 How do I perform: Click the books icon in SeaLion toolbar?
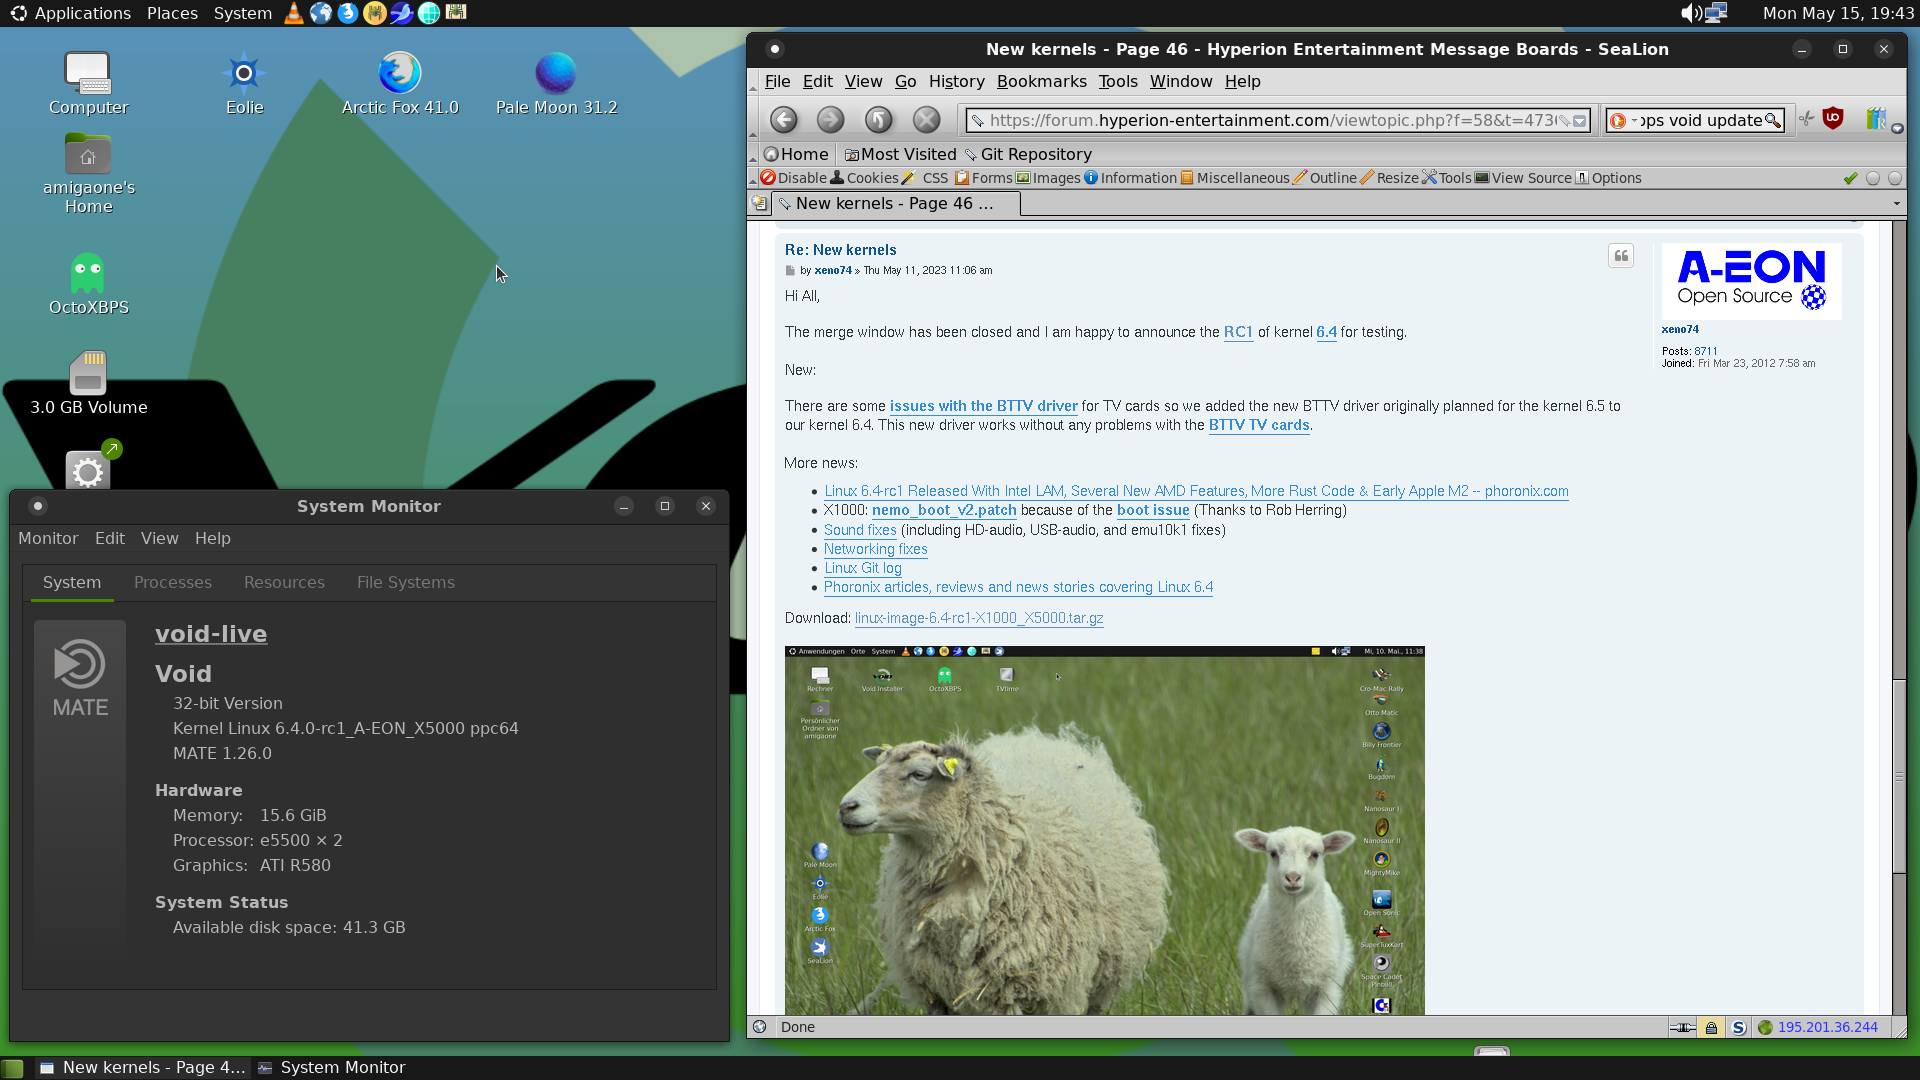tap(1876, 119)
